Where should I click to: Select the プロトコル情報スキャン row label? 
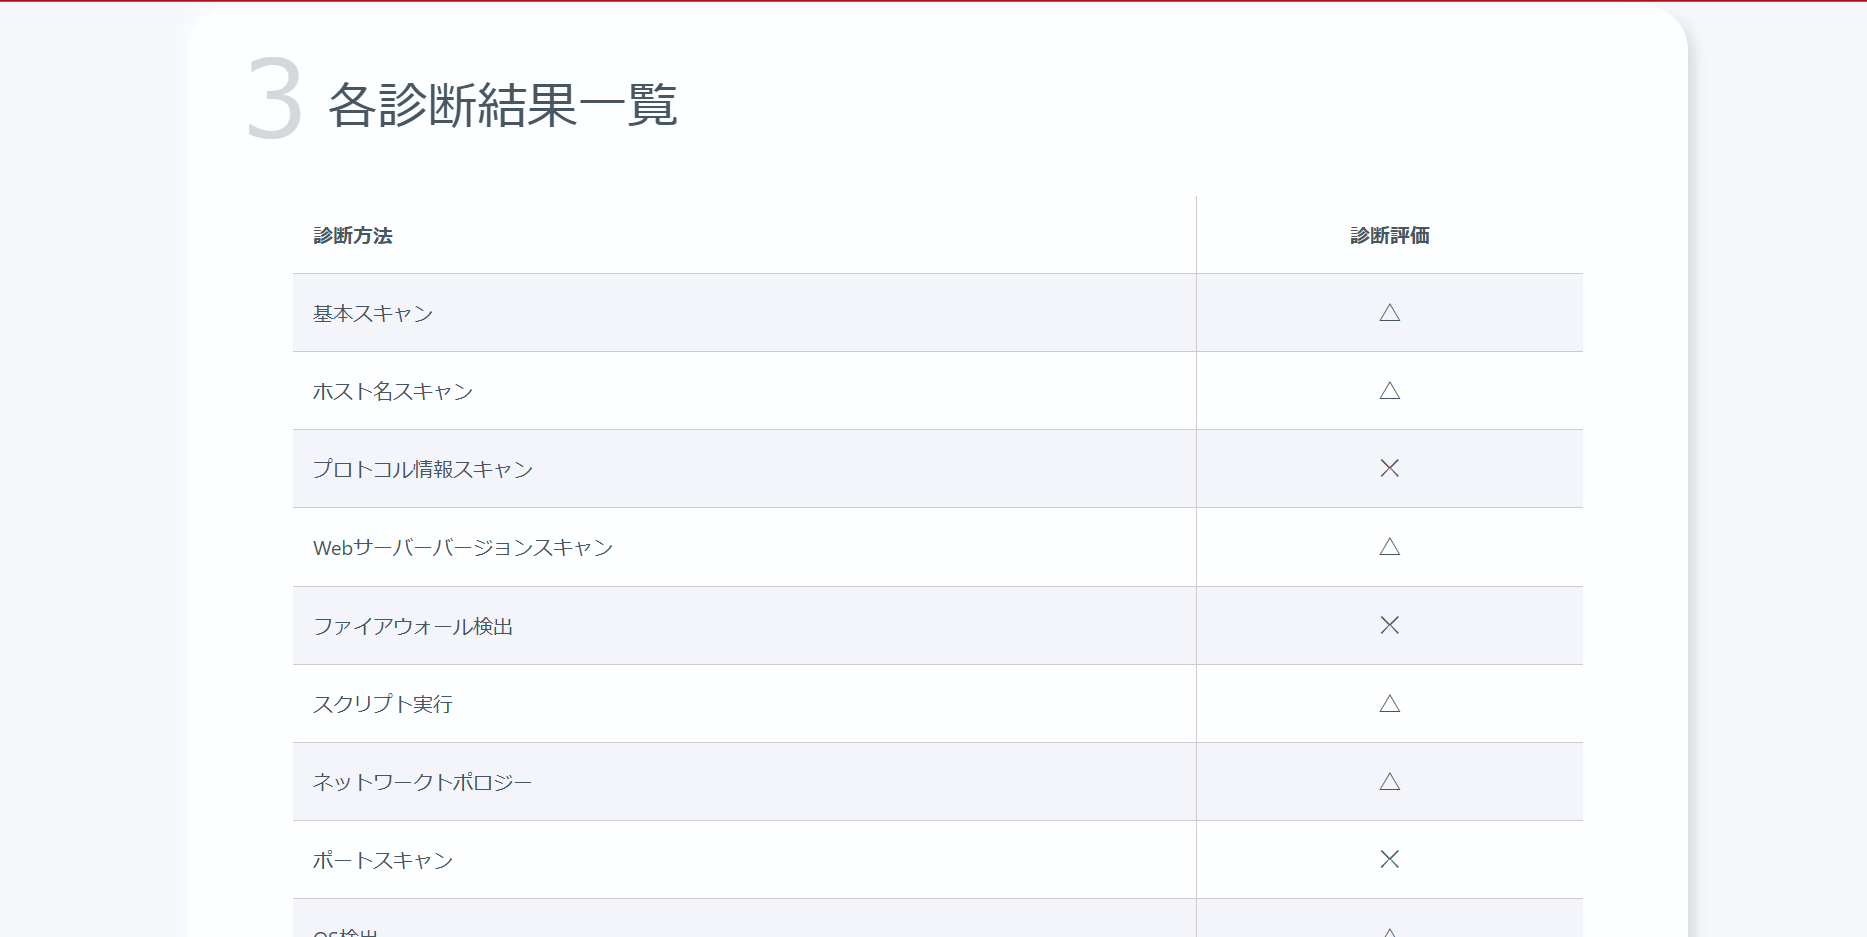pos(423,470)
